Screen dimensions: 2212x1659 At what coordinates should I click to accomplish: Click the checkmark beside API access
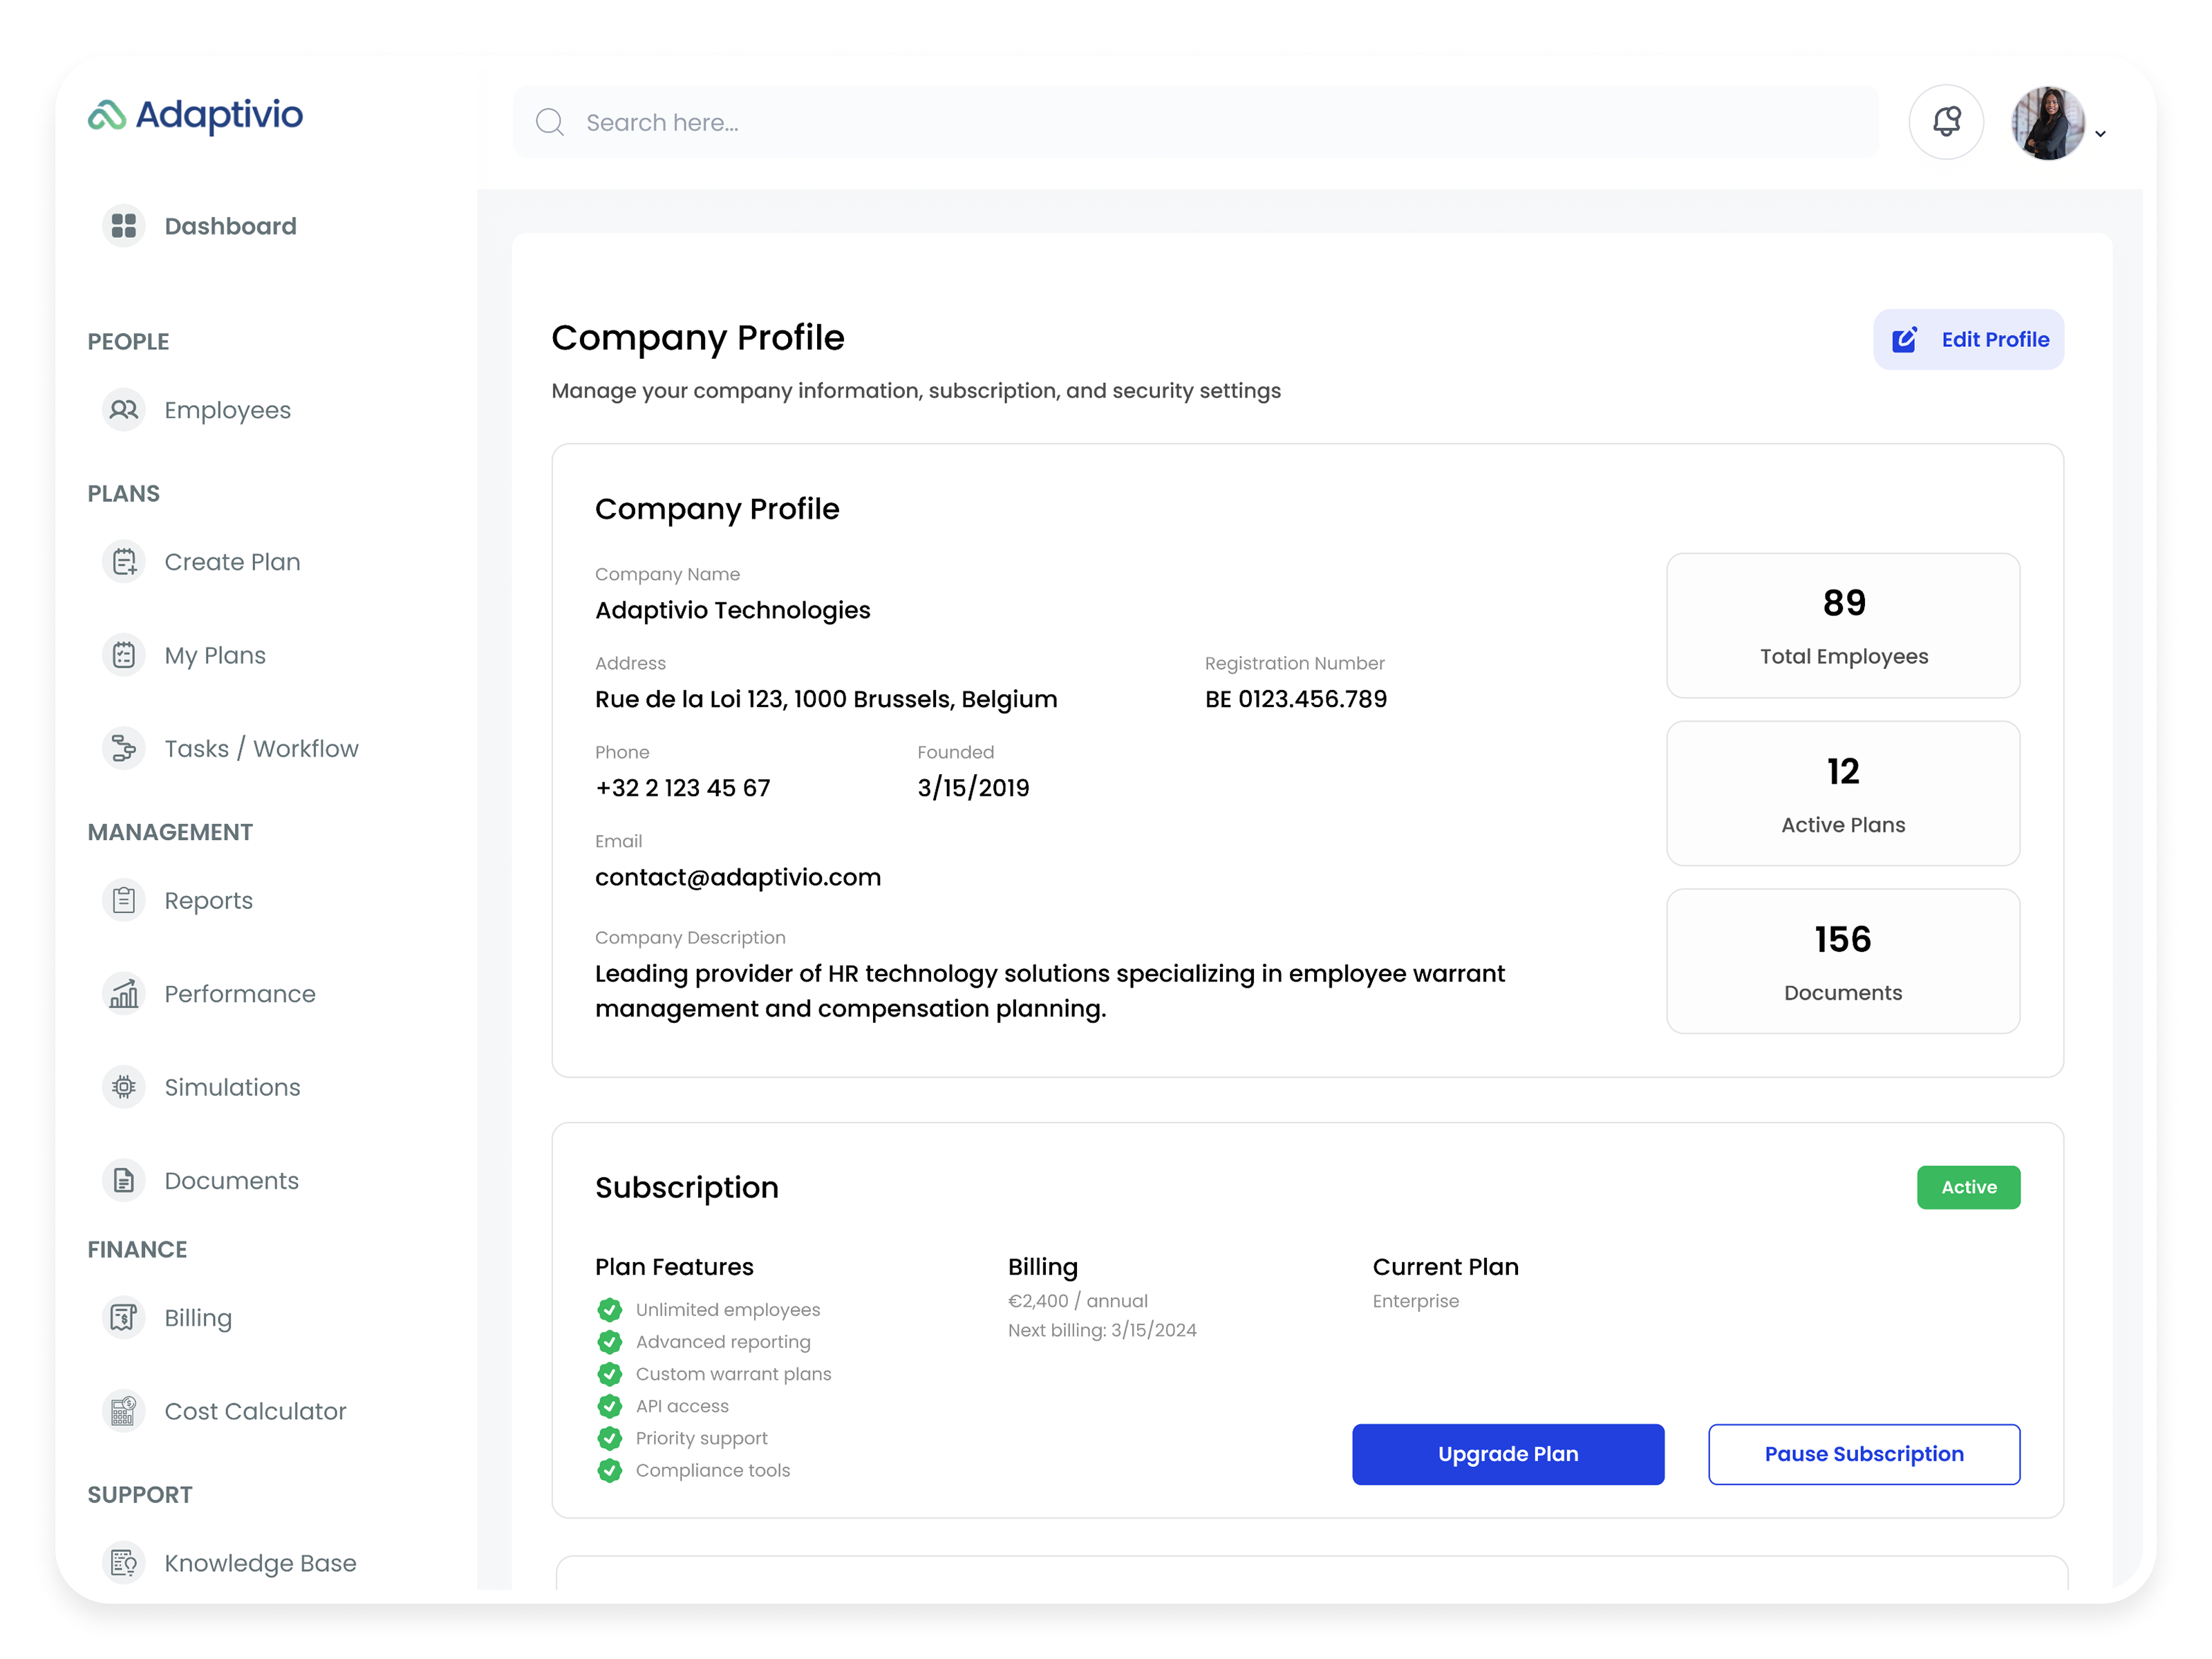(x=611, y=1406)
